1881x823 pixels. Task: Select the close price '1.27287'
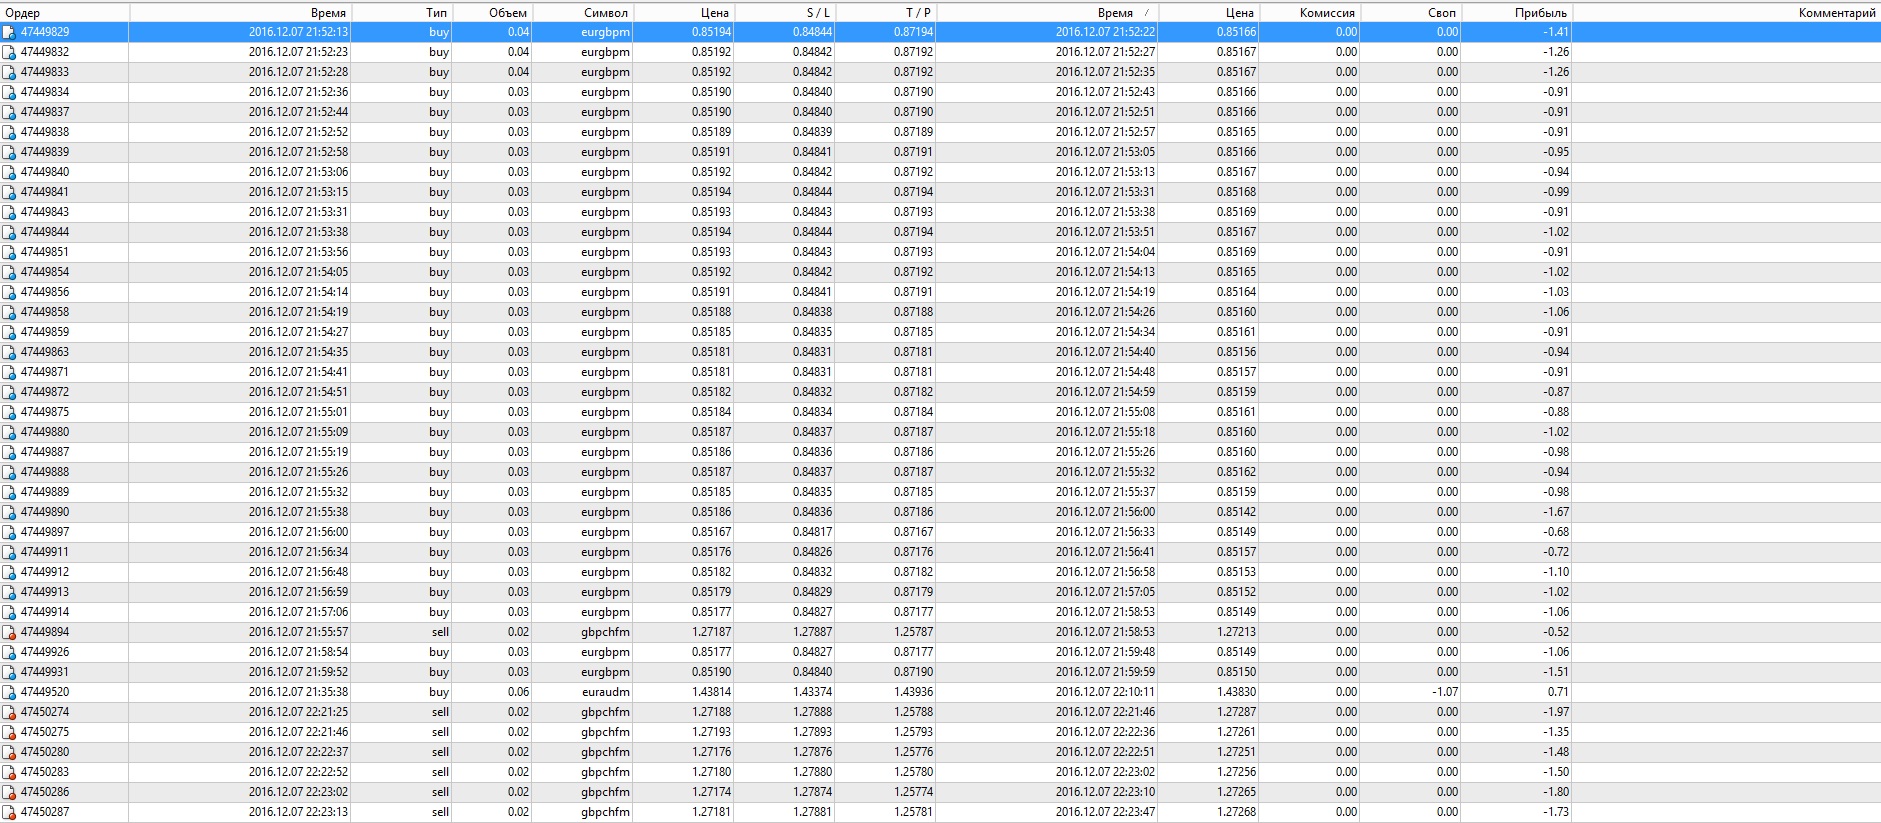tap(1236, 712)
